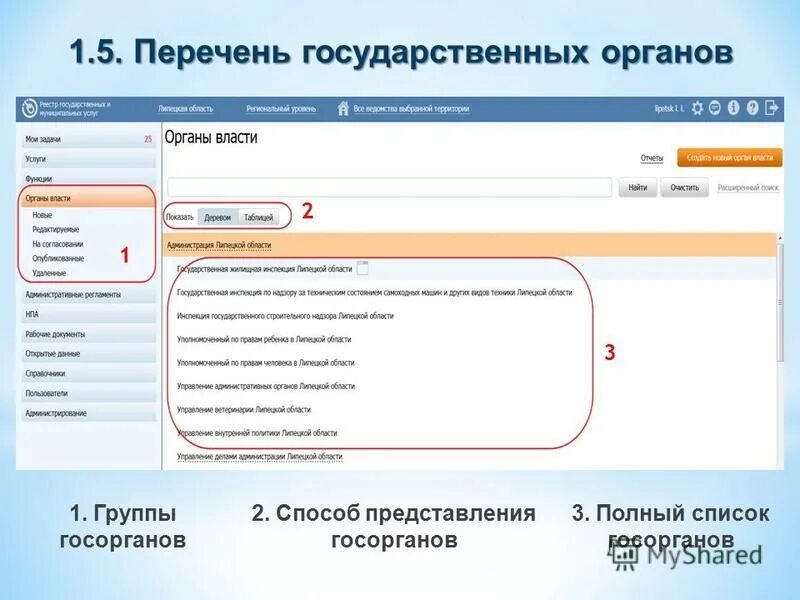This screenshot has width=800, height=600.
Task: Open Услуги section in sidebar
Action: pos(89,159)
